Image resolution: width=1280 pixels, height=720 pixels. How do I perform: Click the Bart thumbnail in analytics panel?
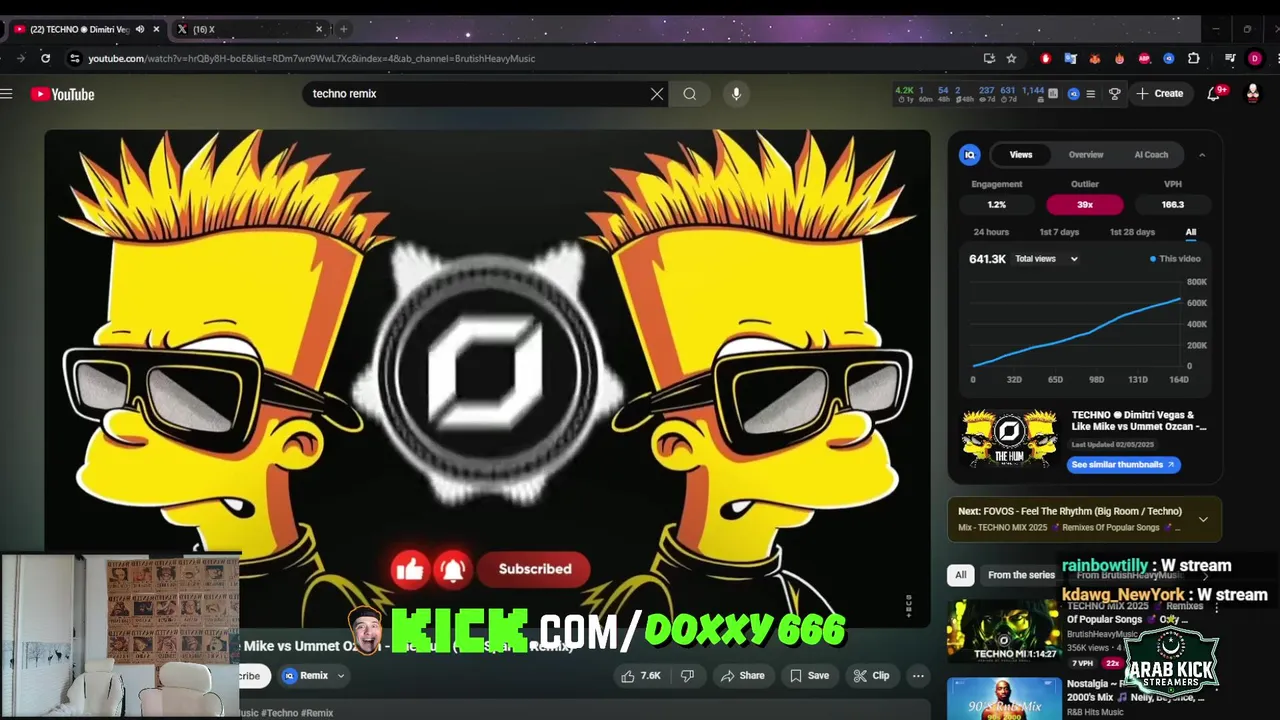[x=1009, y=439]
